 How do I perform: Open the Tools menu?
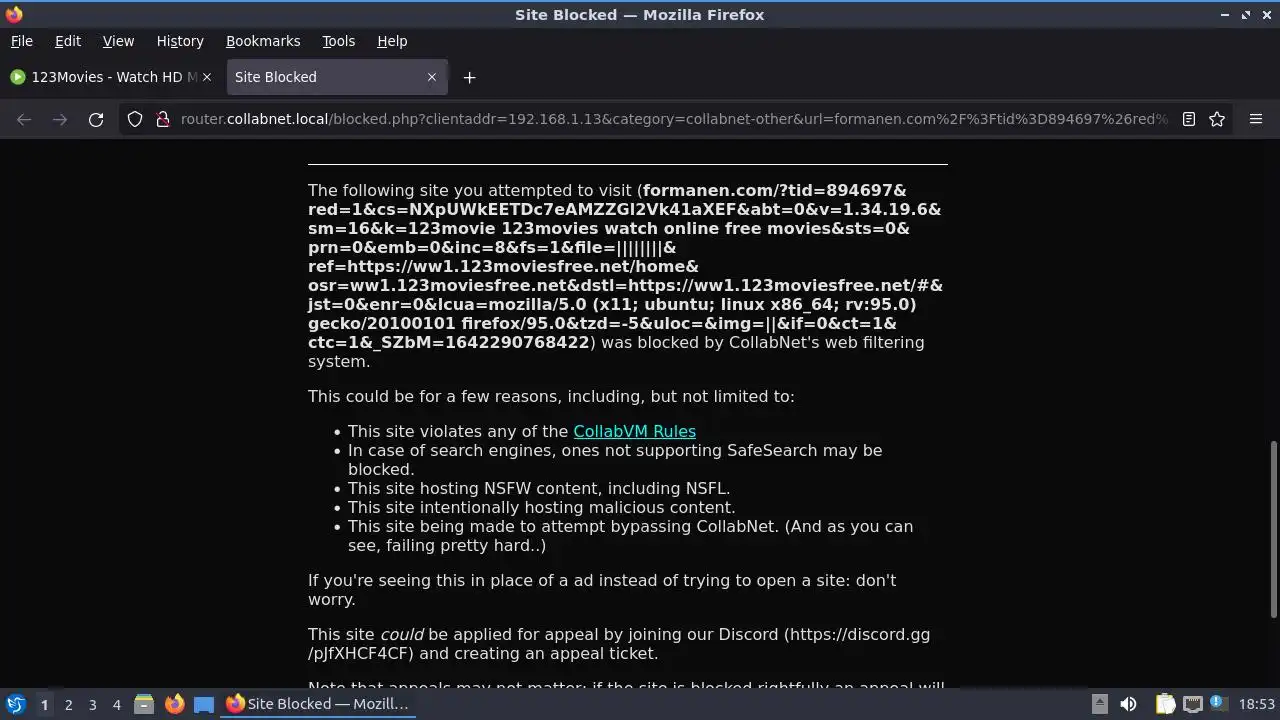coord(338,41)
